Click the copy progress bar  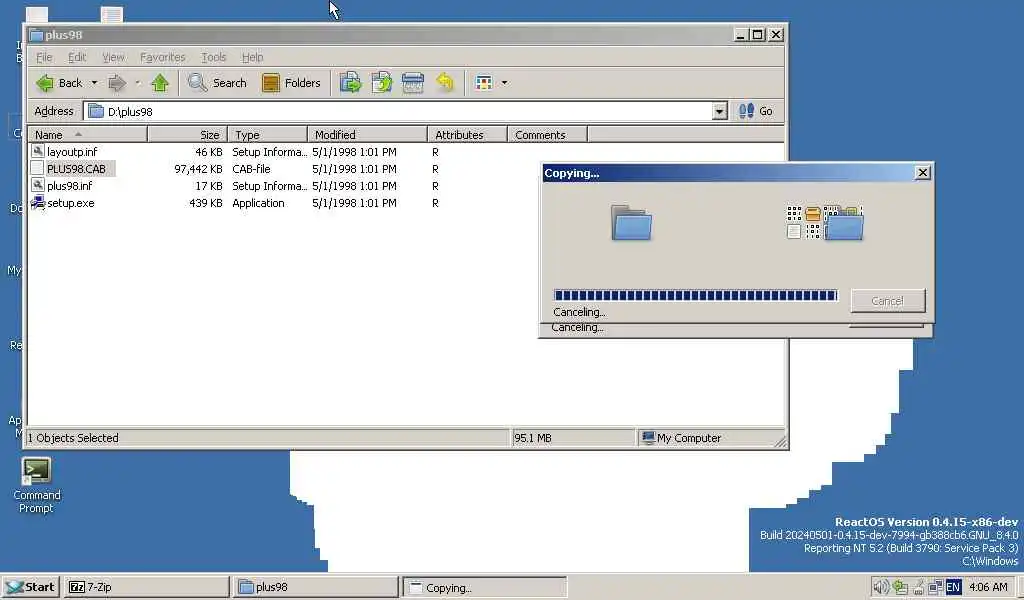[x=695, y=295]
